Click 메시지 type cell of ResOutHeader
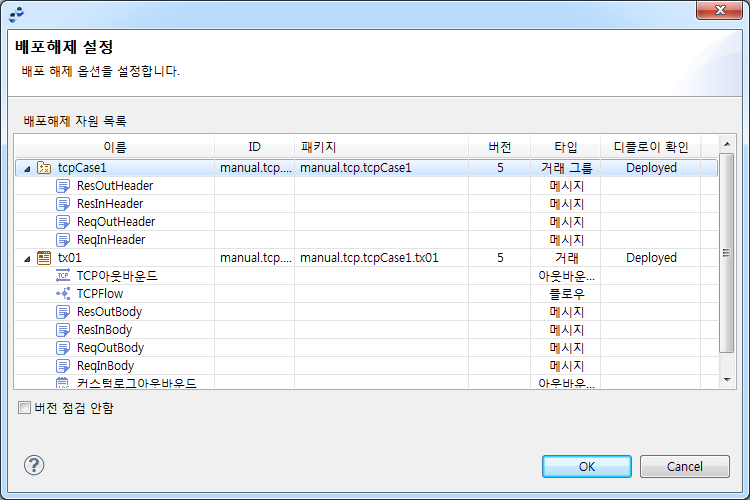The height and width of the screenshot is (500, 750). [x=566, y=186]
